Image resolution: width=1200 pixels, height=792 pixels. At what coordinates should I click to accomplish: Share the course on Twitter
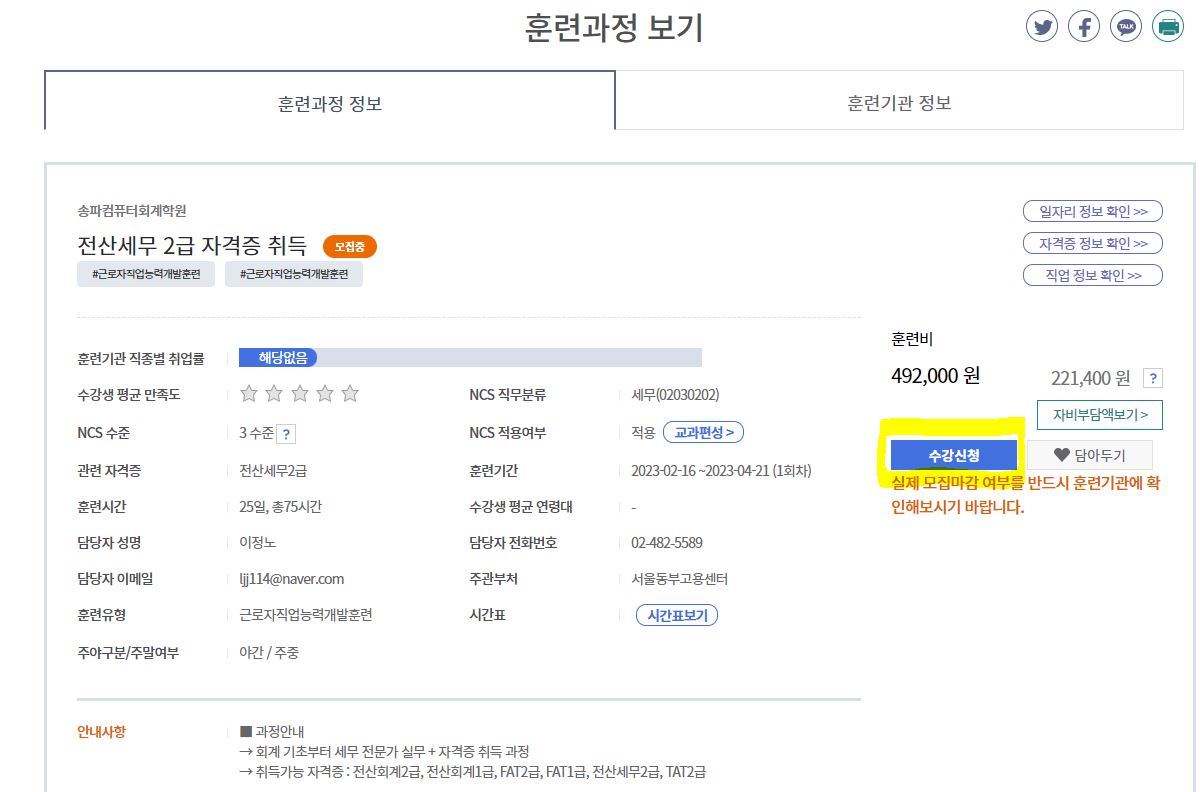click(1042, 26)
